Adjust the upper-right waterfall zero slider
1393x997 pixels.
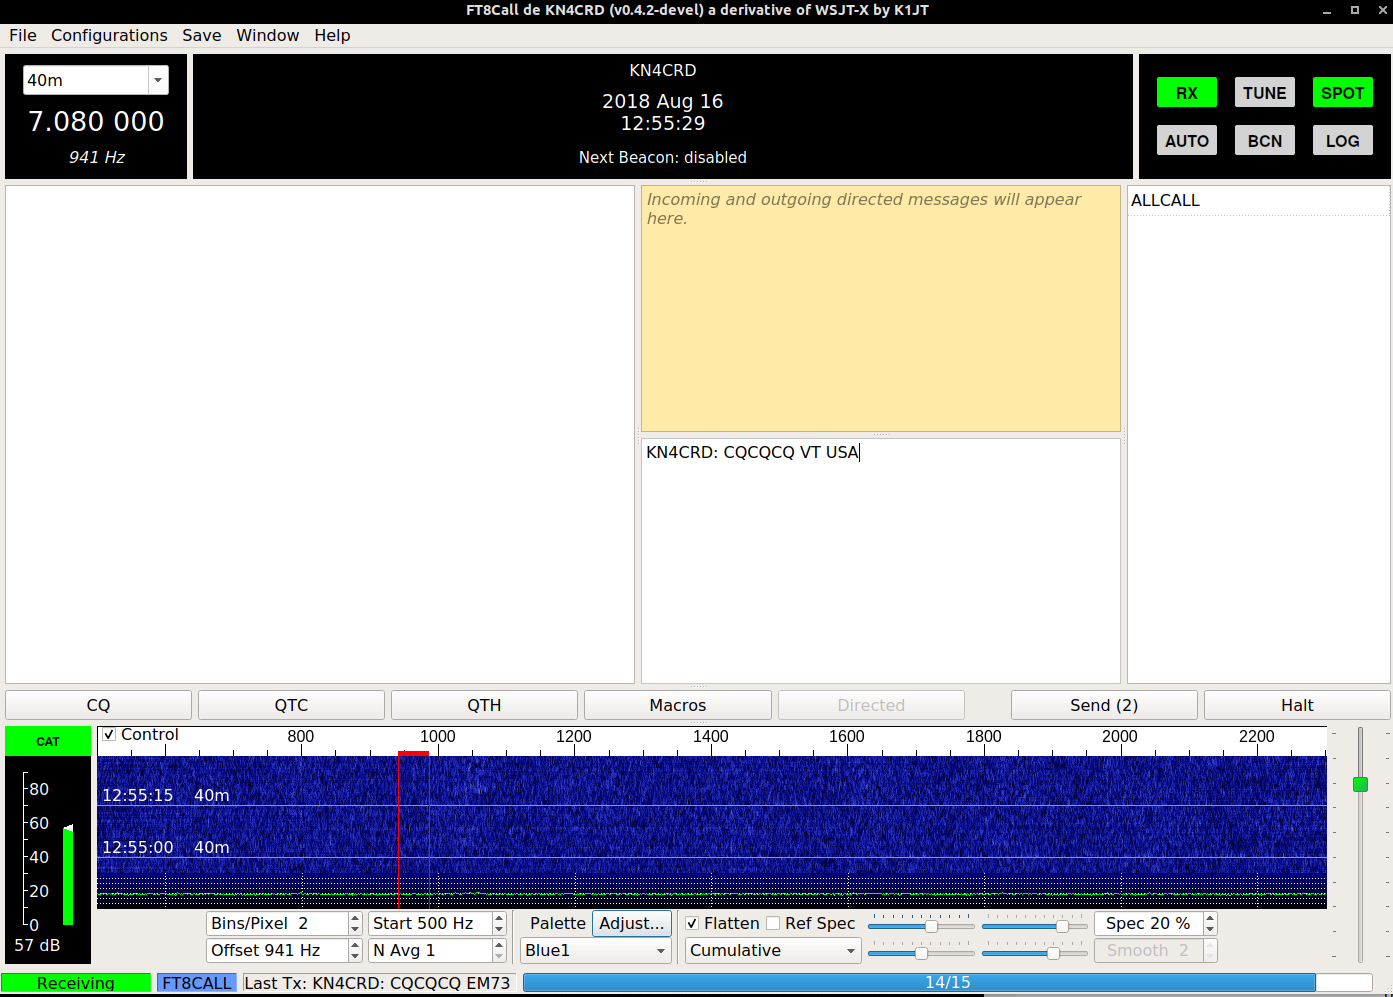coord(1062,926)
